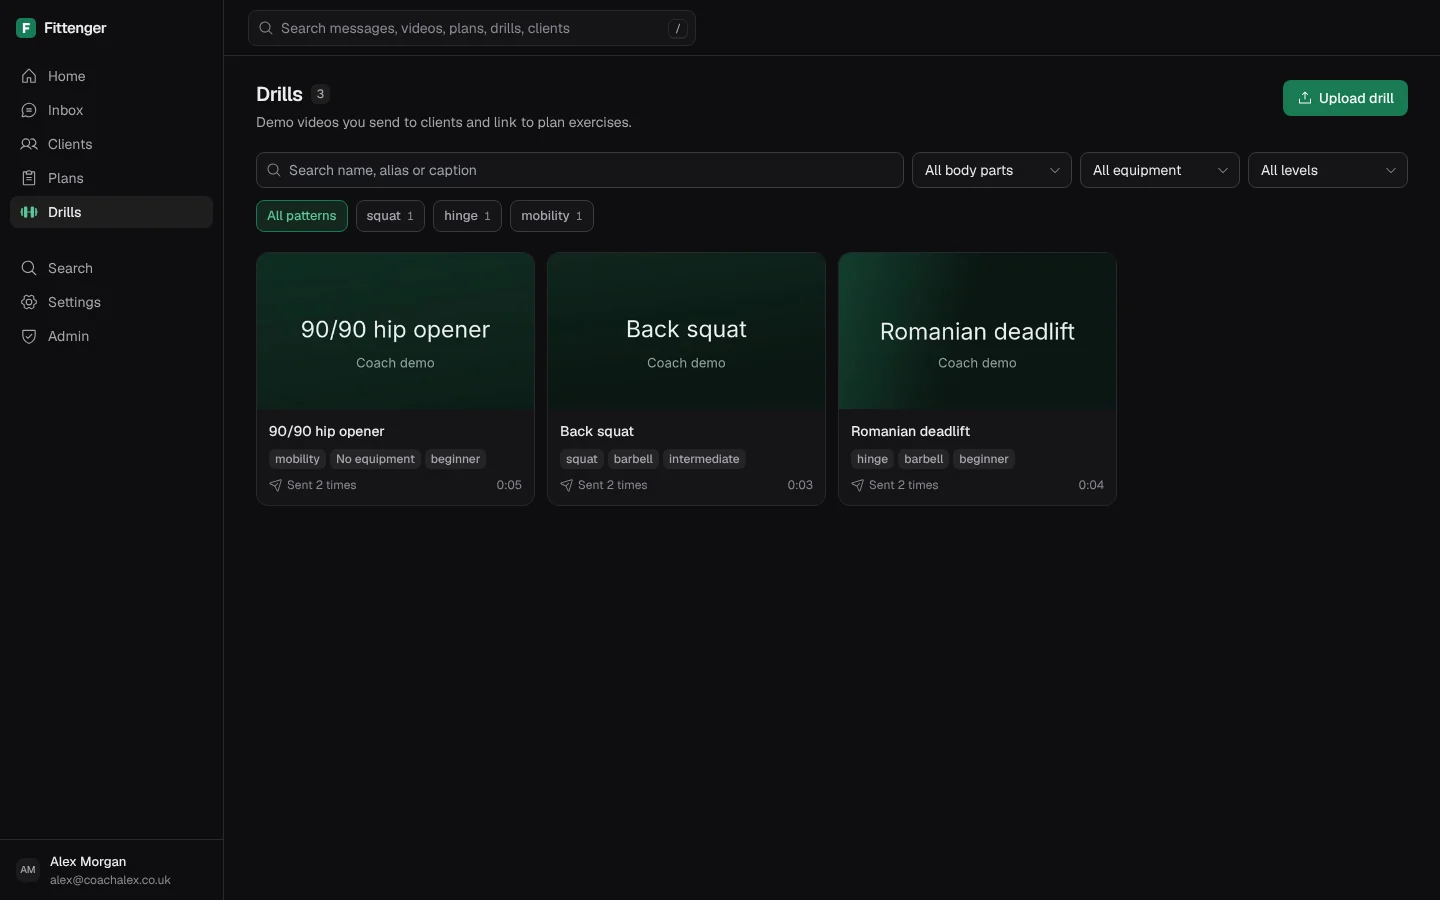Go to Clients in the sidebar
Image resolution: width=1440 pixels, height=900 pixels.
[x=111, y=144]
